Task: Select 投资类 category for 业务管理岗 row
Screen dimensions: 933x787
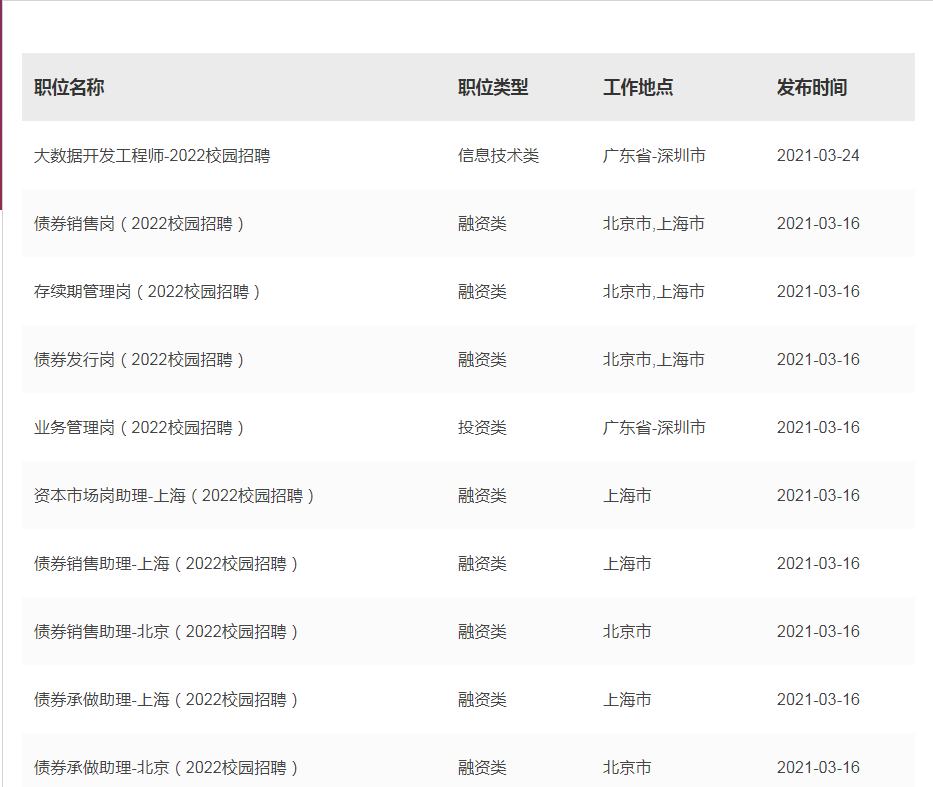Action: 482,428
